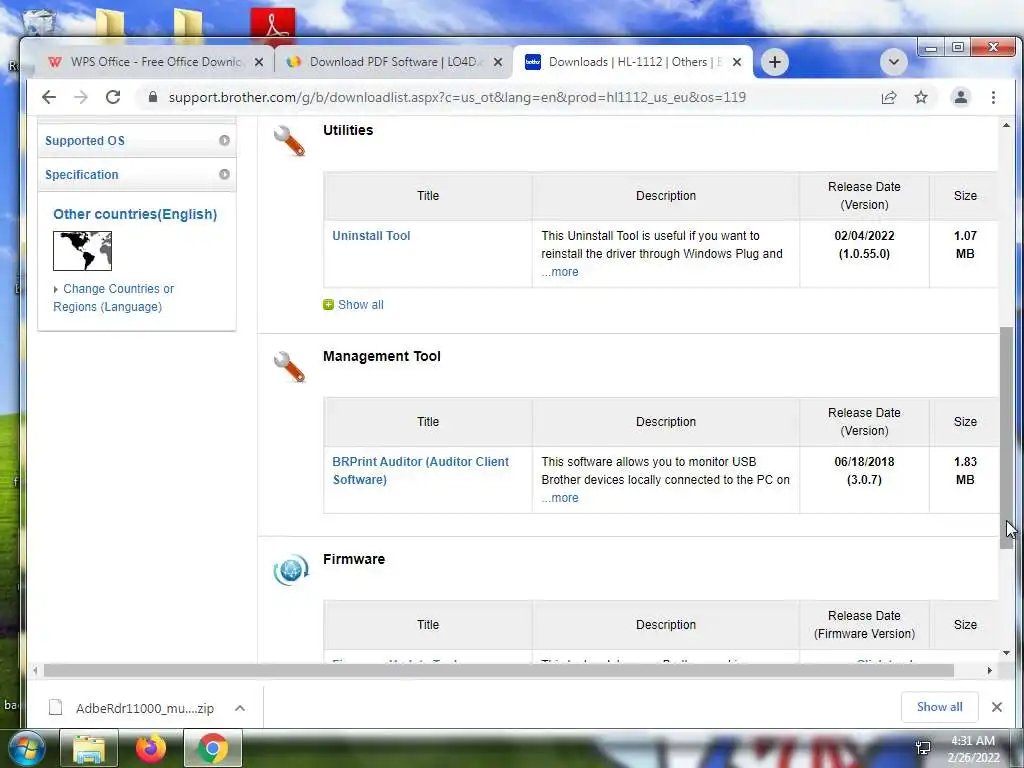Close the downloads bar
The width and height of the screenshot is (1024, 768).
pyautogui.click(x=997, y=707)
